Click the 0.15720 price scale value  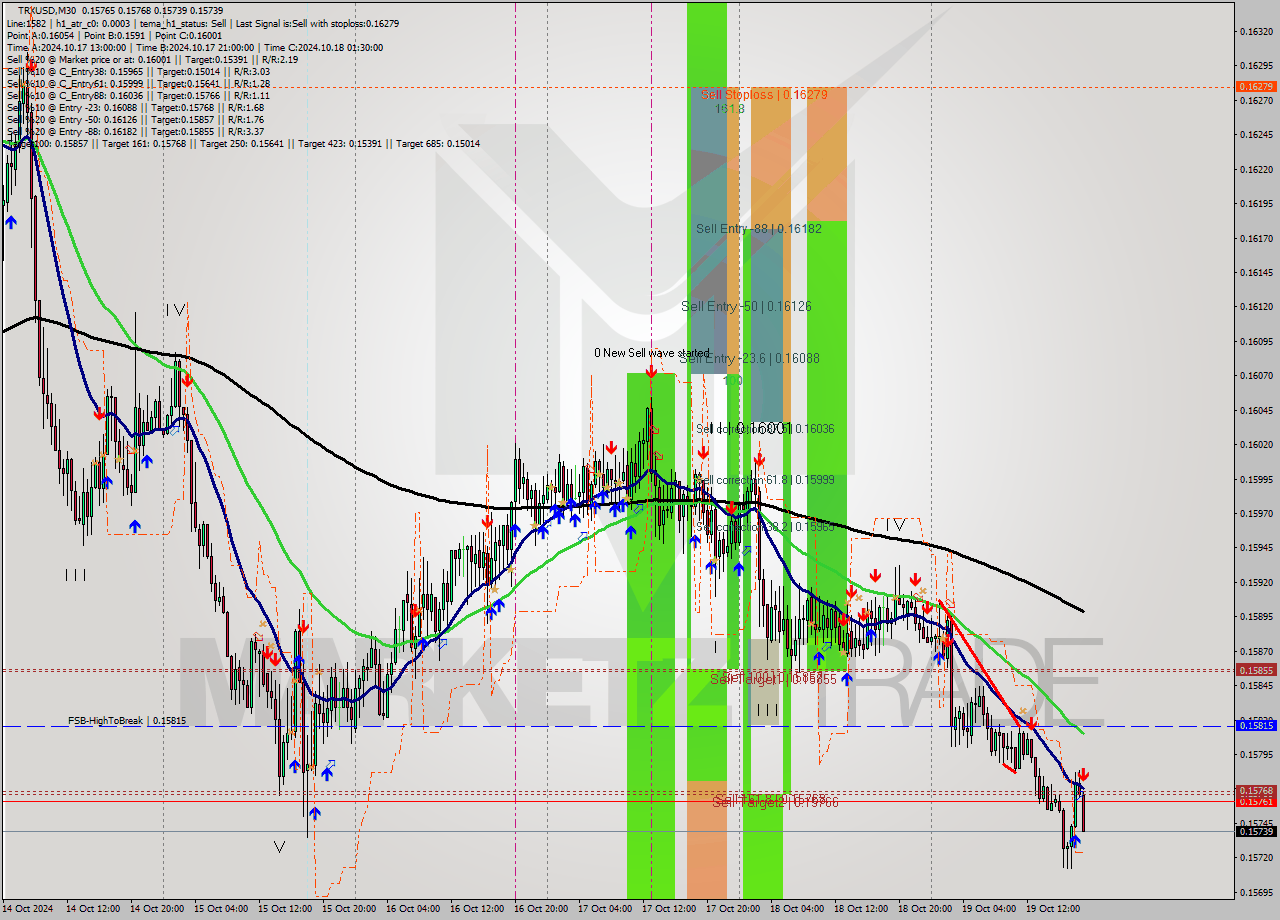click(x=1256, y=858)
